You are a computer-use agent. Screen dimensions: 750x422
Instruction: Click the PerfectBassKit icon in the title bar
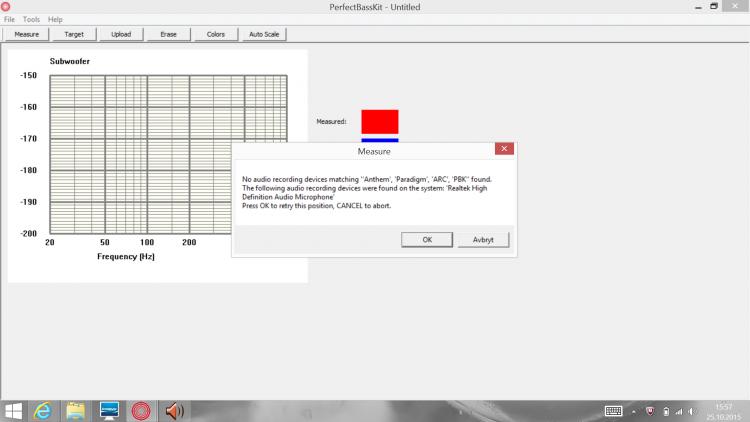(x=6, y=7)
